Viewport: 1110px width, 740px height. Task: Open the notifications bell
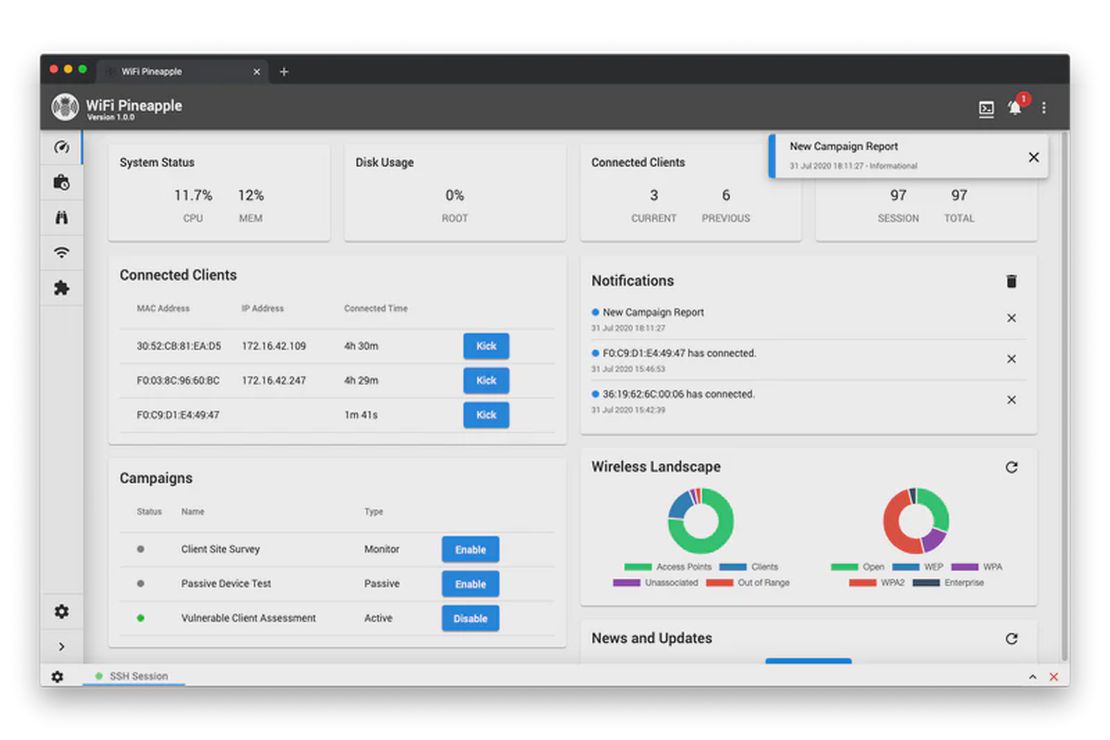click(x=1015, y=108)
